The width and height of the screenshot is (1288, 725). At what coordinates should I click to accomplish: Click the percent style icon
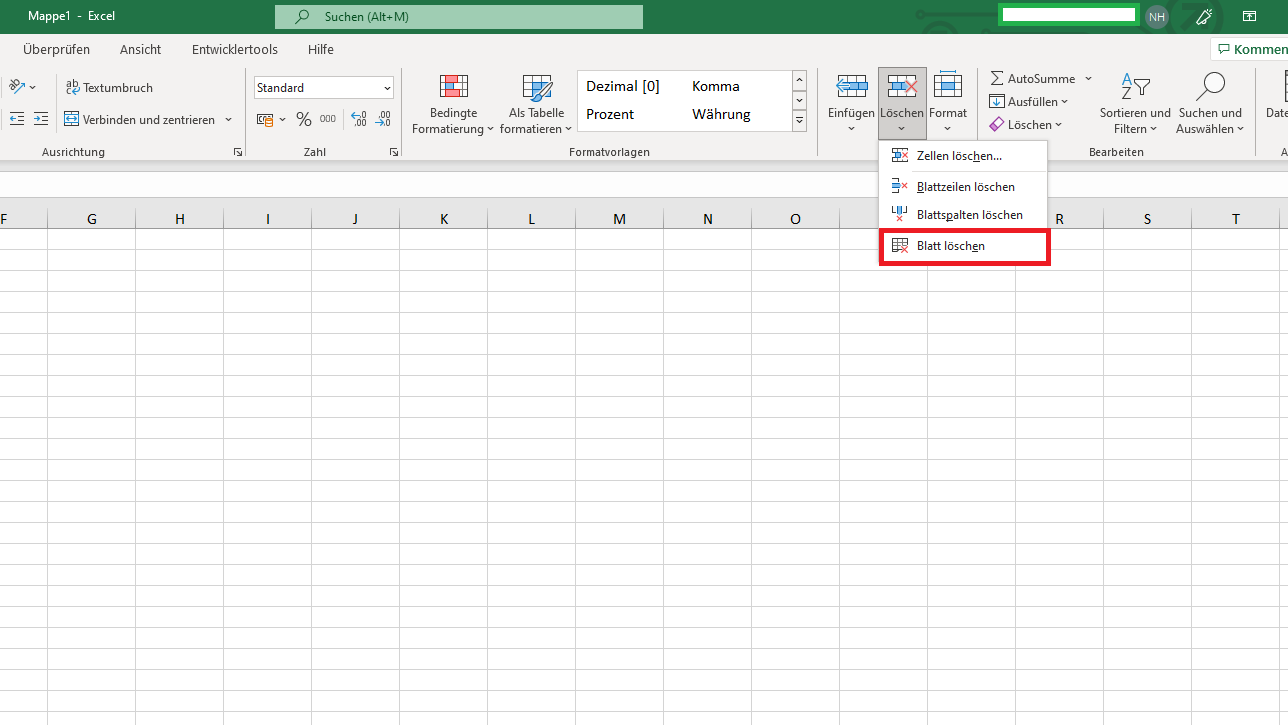304,120
